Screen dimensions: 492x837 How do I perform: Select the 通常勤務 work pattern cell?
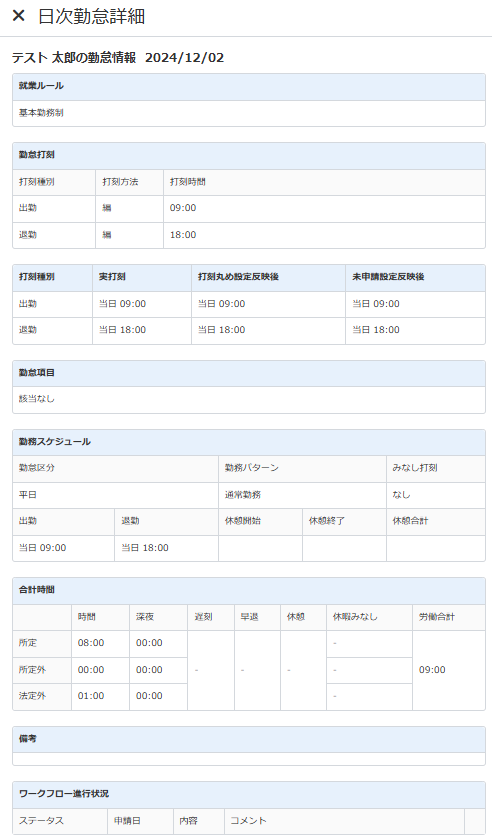[243, 495]
